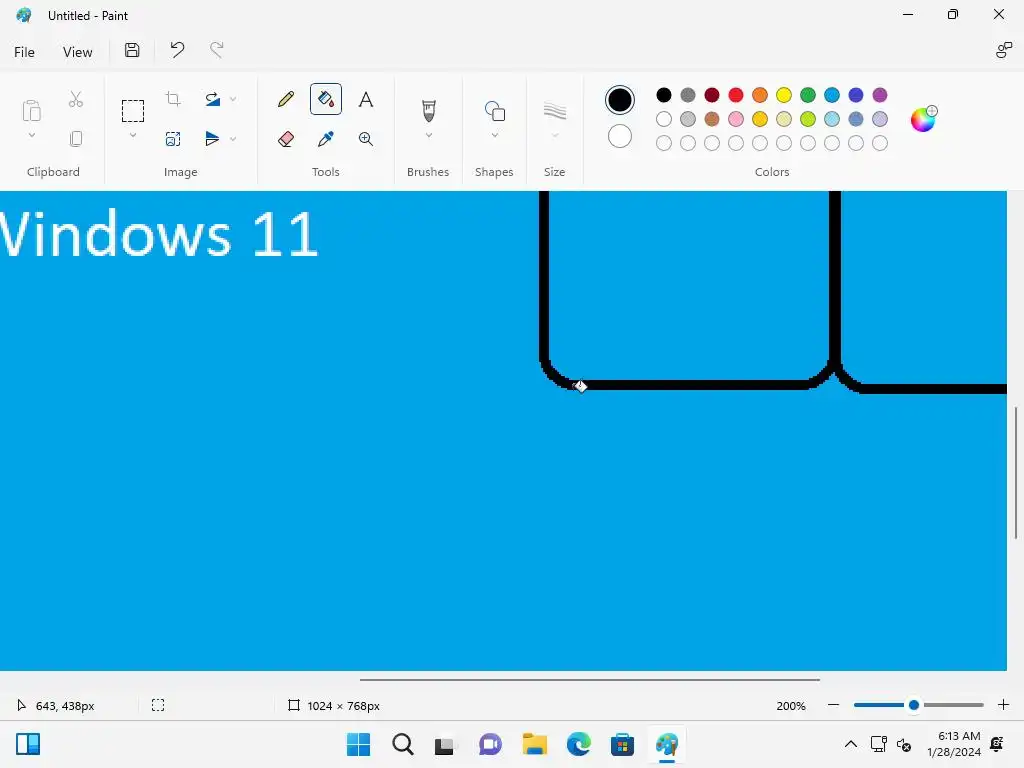Click the 200% zoom level text
This screenshot has width=1024, height=768.
tap(791, 705)
